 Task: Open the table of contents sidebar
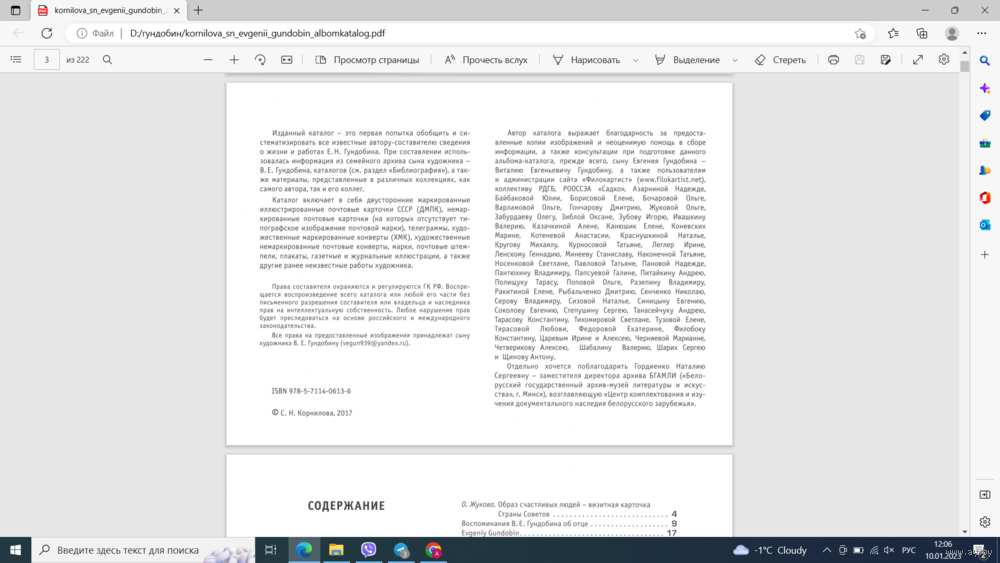[16, 59]
